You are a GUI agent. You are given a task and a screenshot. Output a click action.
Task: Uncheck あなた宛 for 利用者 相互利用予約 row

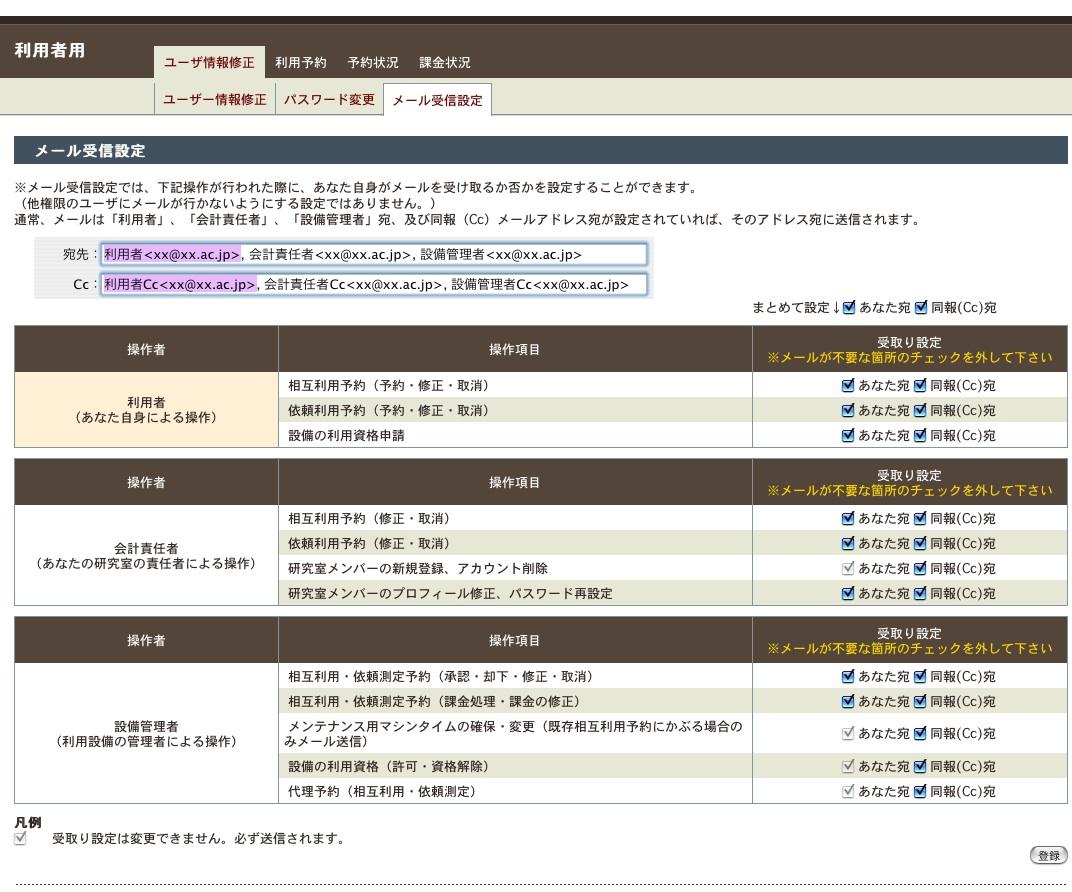pyautogui.click(x=850, y=385)
